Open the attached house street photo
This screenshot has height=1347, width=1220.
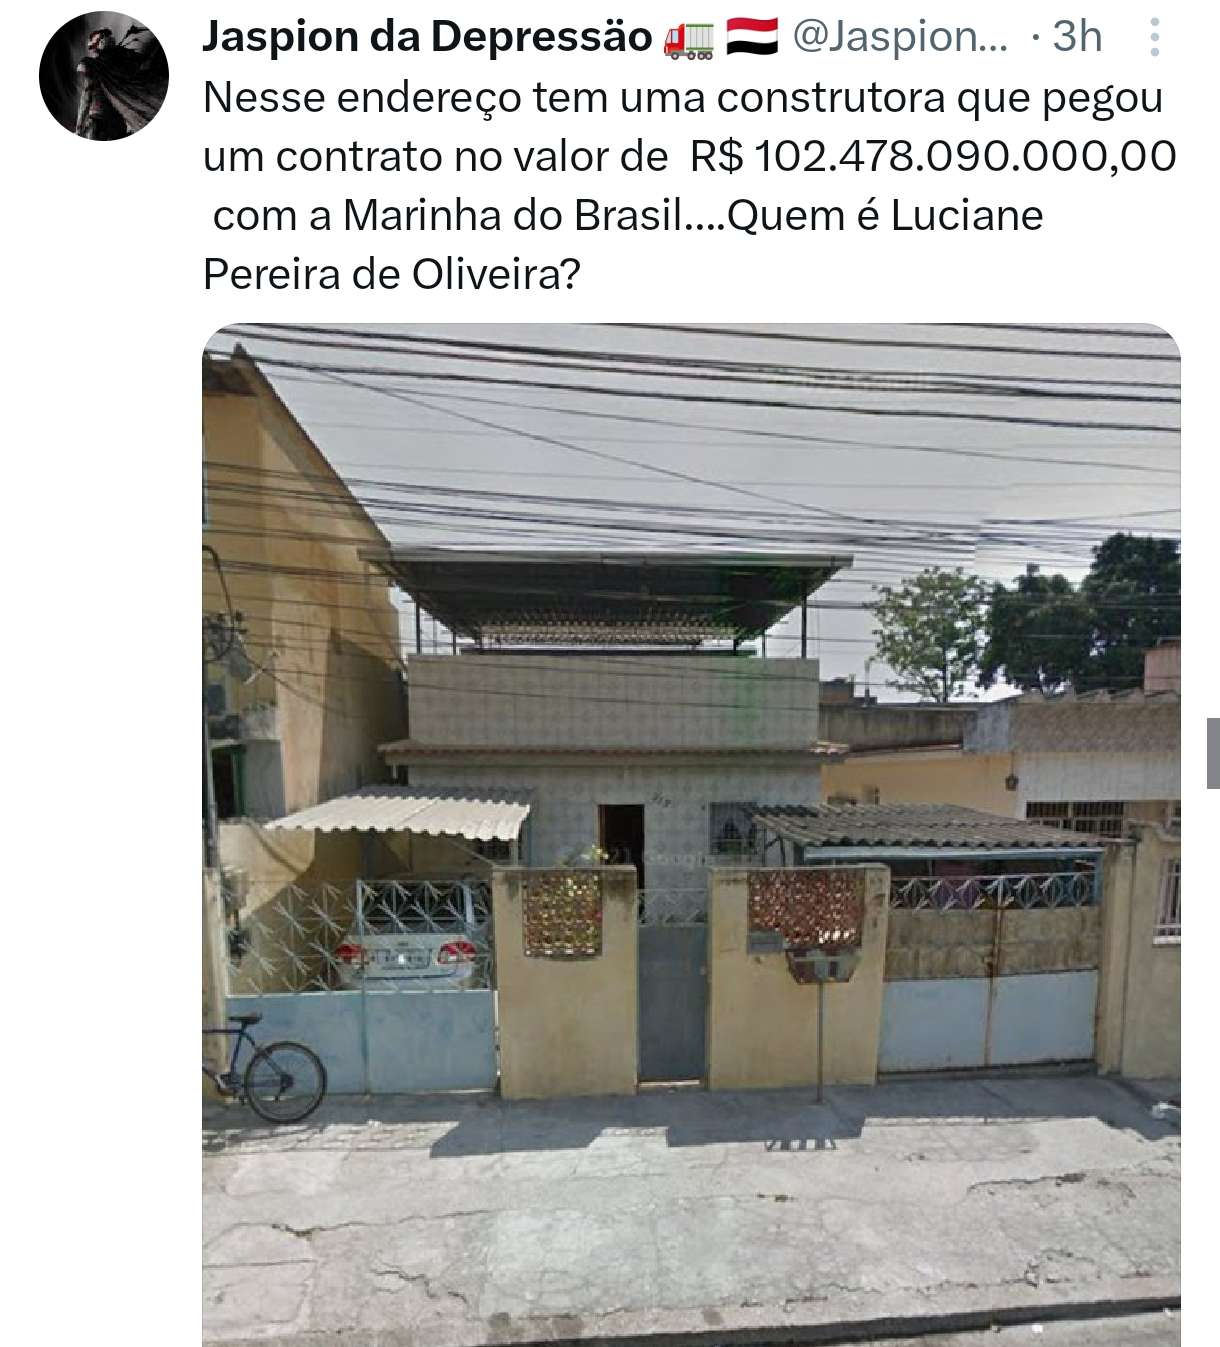[x=691, y=835]
